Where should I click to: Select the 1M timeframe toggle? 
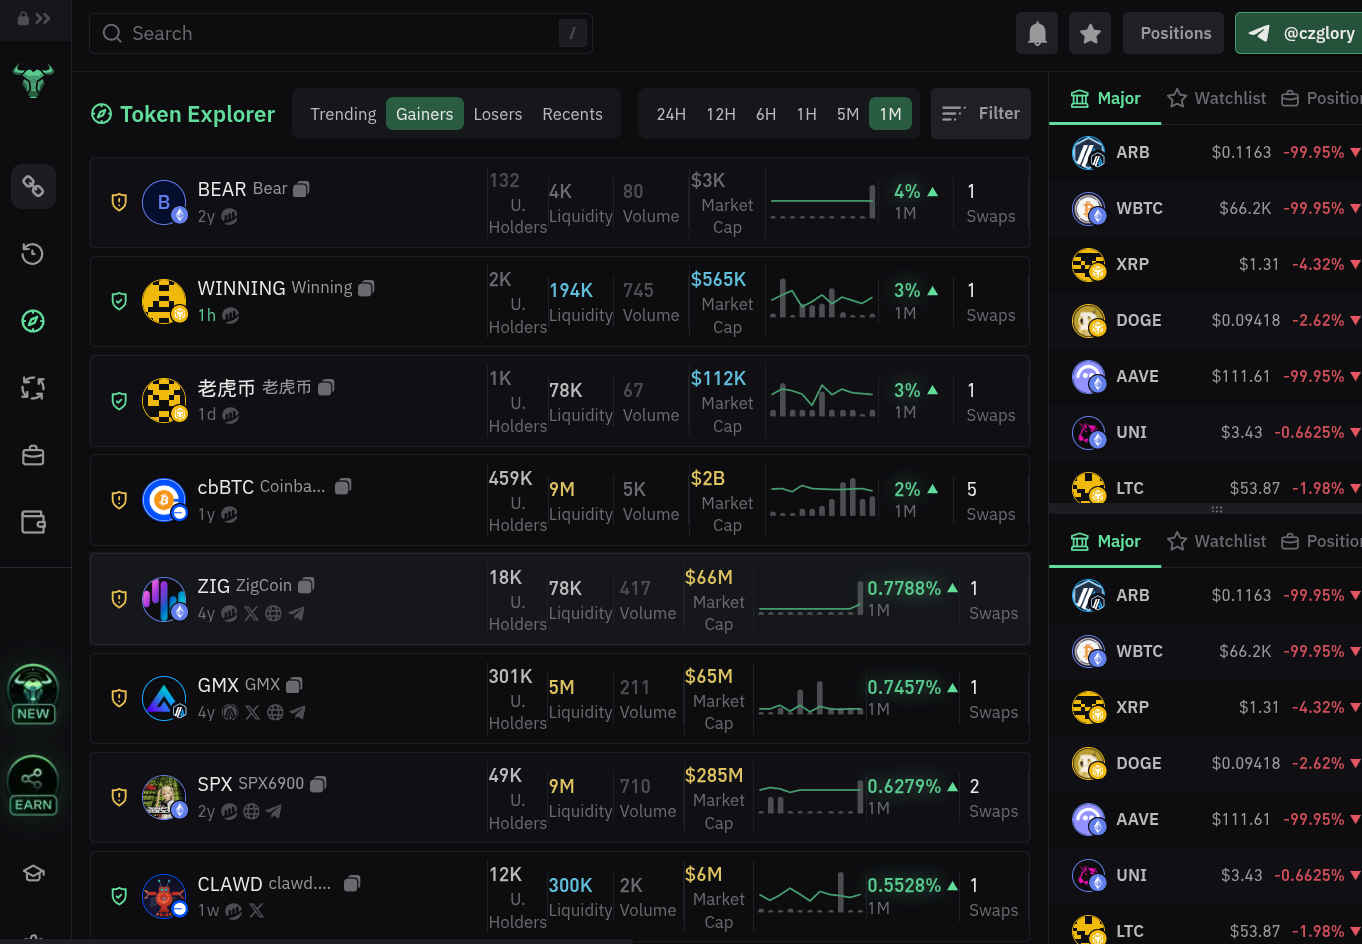[890, 114]
